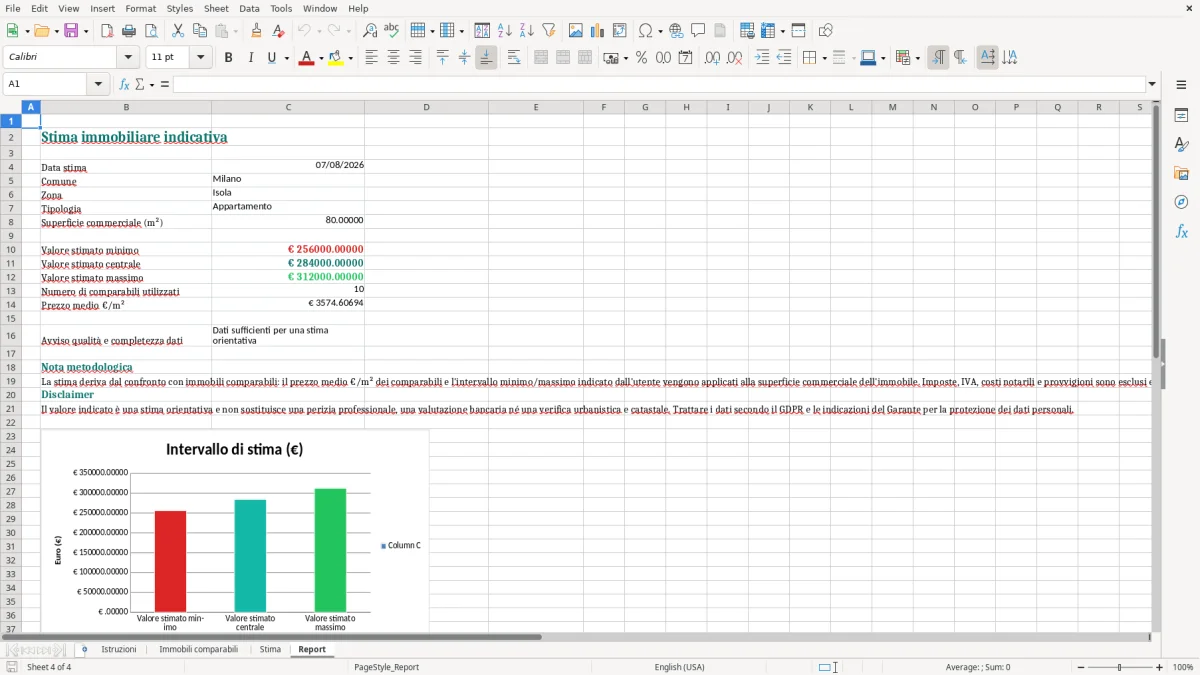
Task: Open the Sheet menu
Action: 216,8
